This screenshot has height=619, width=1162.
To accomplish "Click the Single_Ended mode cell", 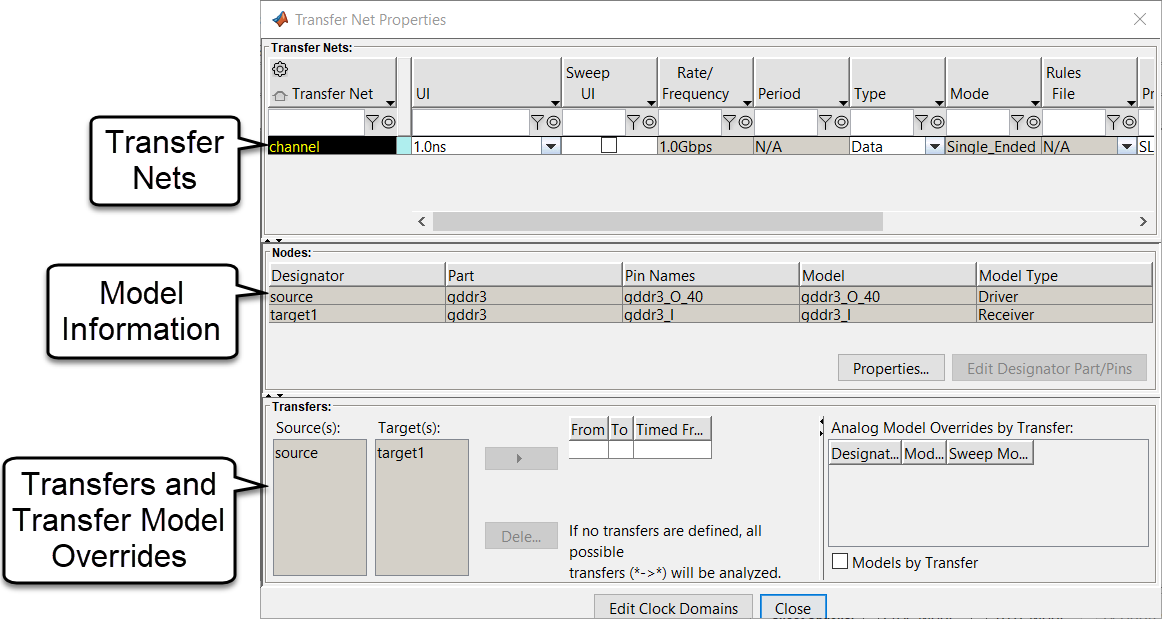I will click(x=992, y=147).
